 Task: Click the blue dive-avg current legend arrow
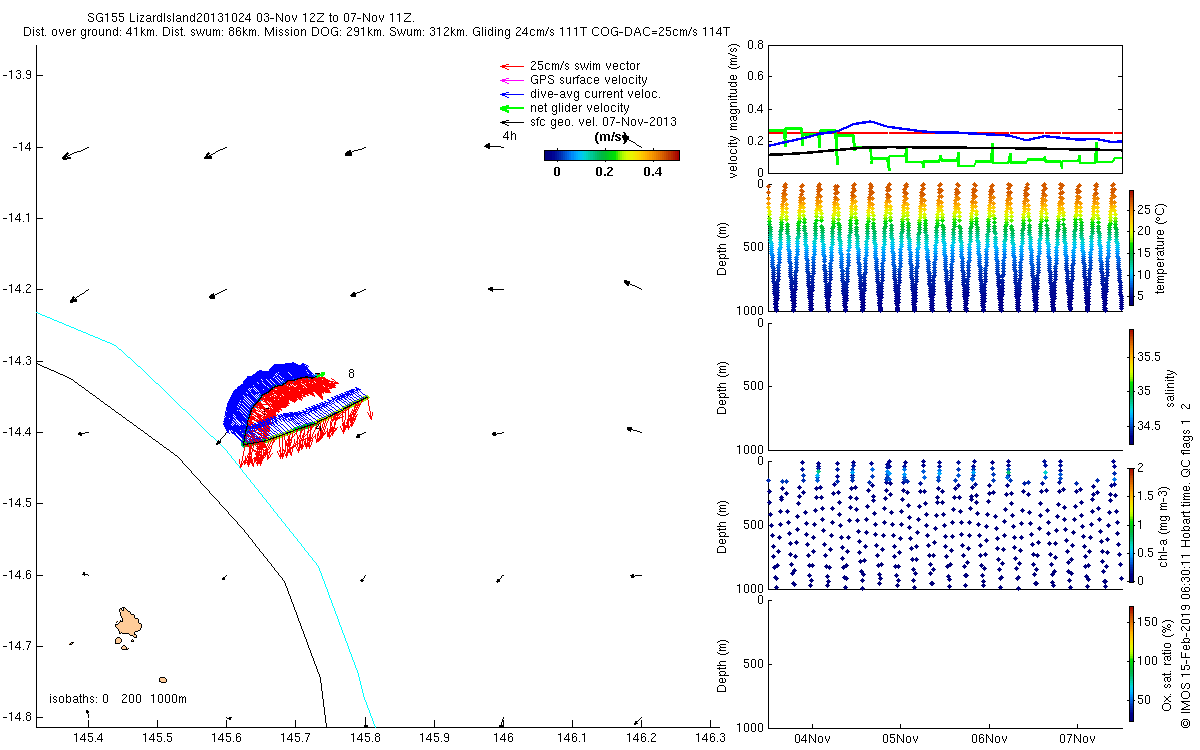click(x=510, y=93)
